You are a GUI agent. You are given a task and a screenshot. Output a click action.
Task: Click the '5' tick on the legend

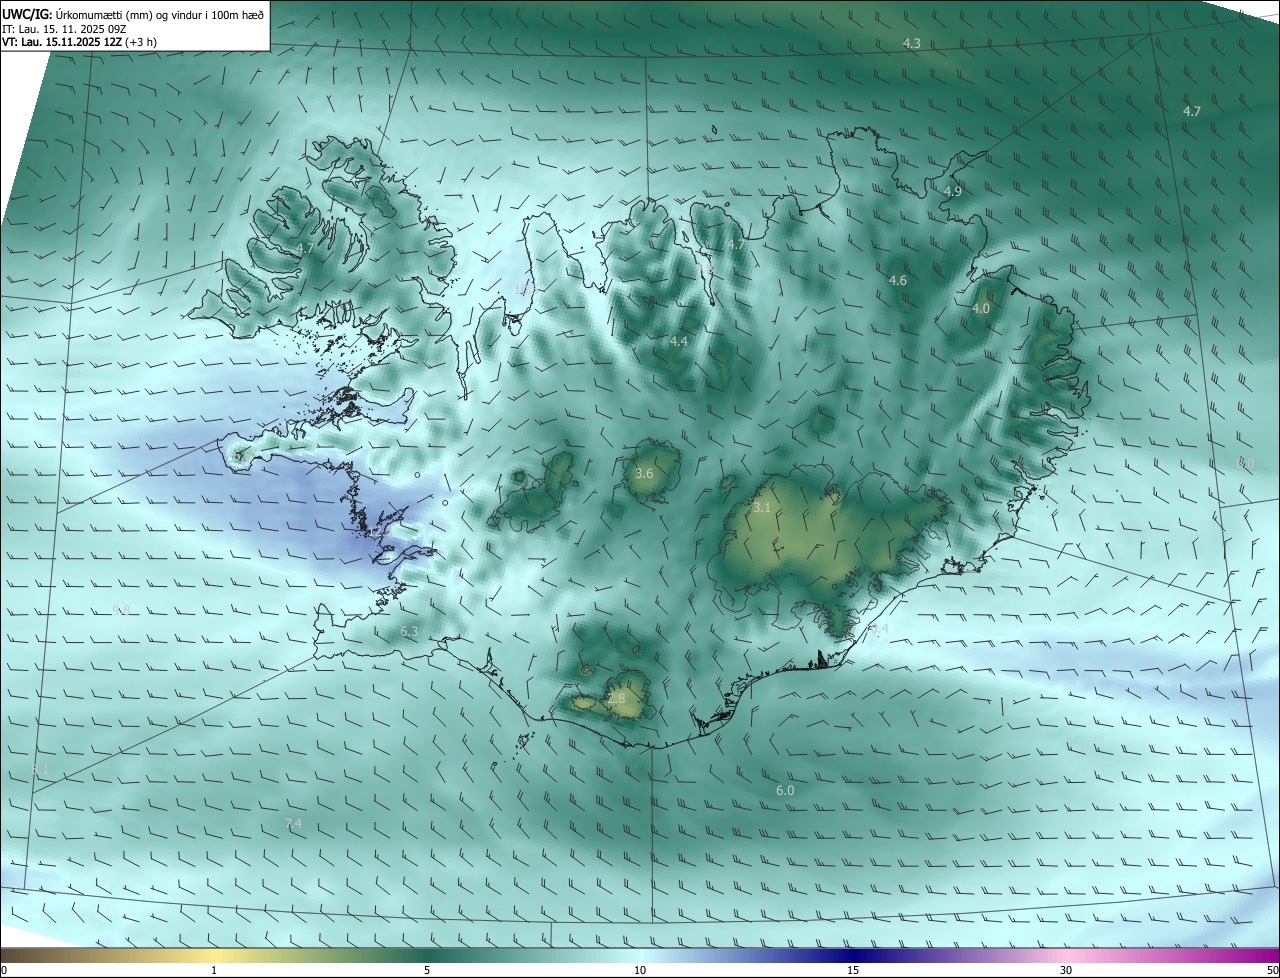[x=427, y=971]
